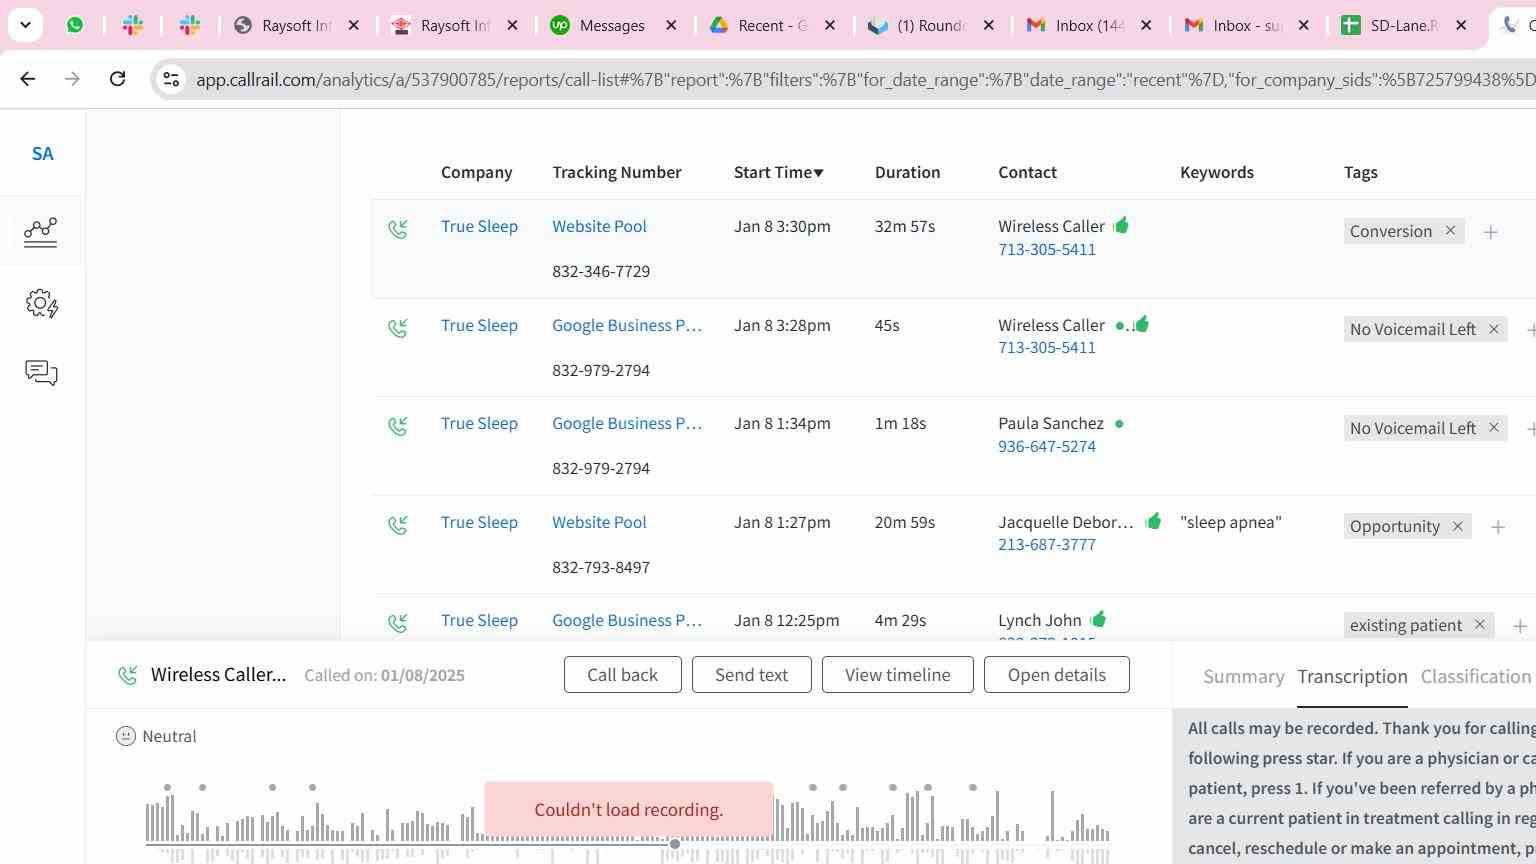This screenshot has width=1536, height=864.
Task: Click thumbs-up icon beside Jacquelle Debor
Action: click(1153, 520)
